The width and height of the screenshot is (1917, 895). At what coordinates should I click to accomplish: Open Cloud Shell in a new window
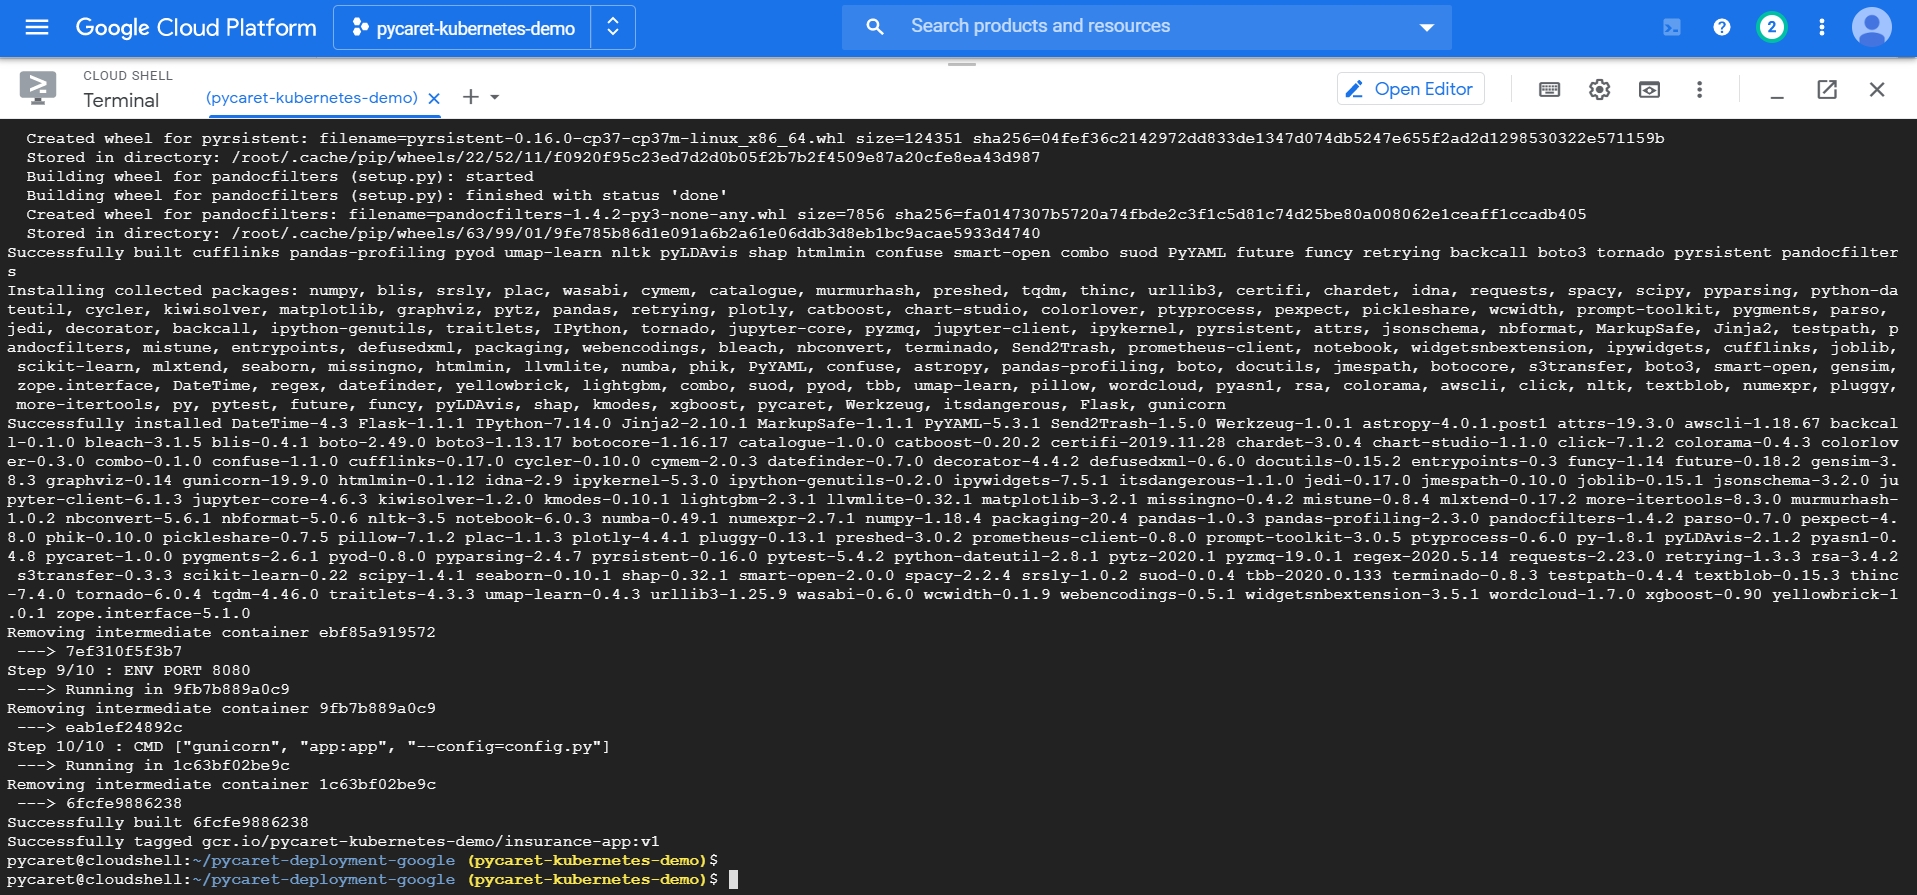click(x=1827, y=90)
